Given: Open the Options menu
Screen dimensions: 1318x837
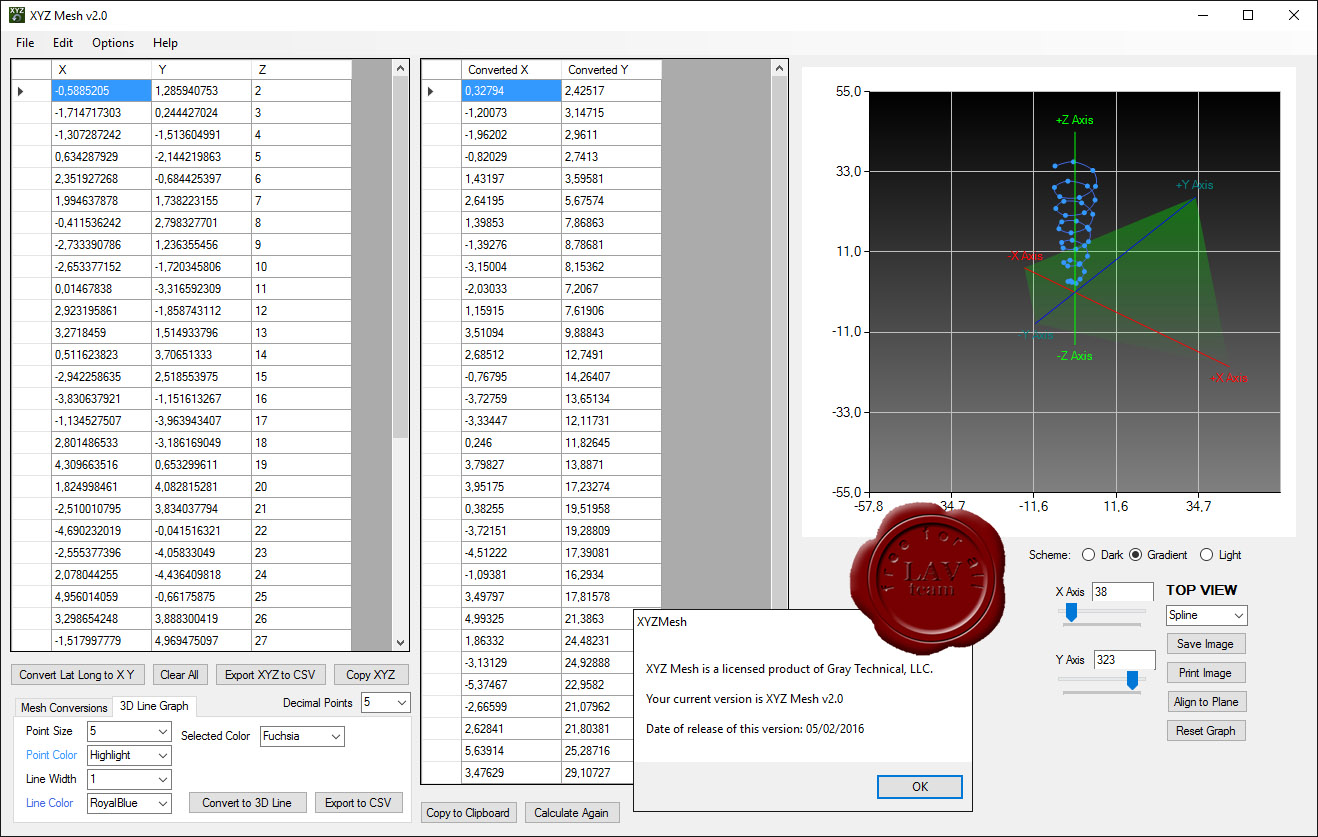Looking at the screenshot, I should pos(113,43).
